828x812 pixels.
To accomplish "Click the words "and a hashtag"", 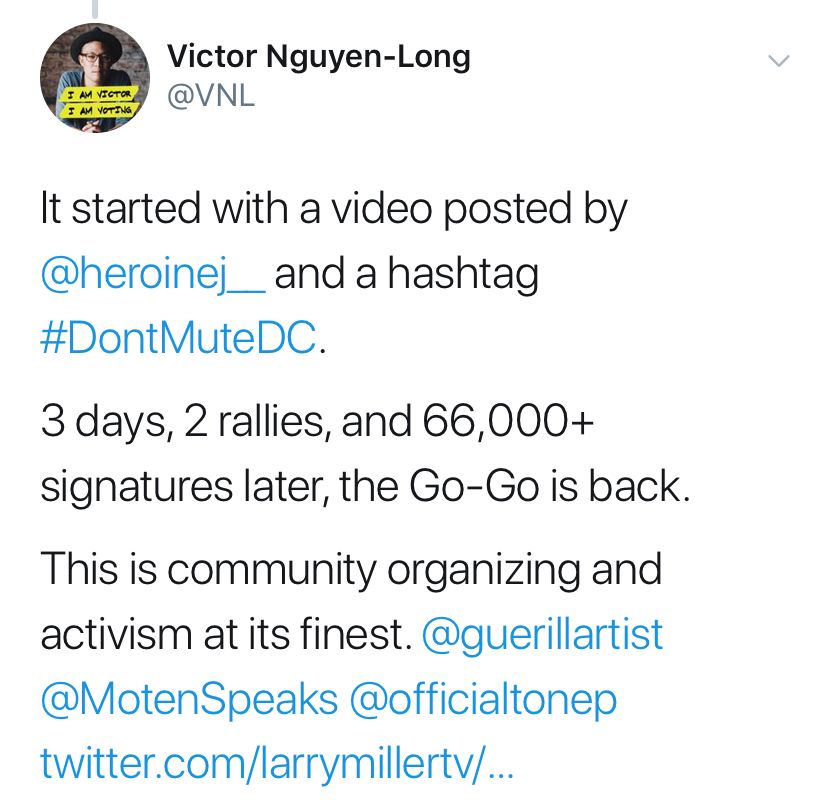I will coord(405,274).
